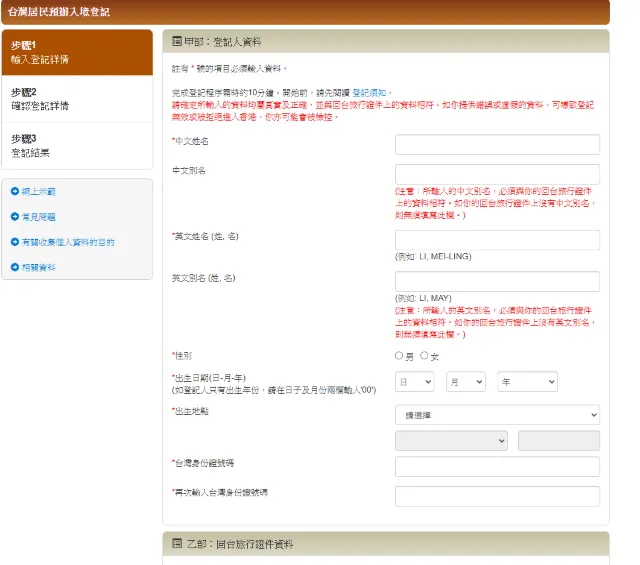This screenshot has height=565, width=640.
Task: Click arrow icon beside 網上示範
Action: pos(15,191)
